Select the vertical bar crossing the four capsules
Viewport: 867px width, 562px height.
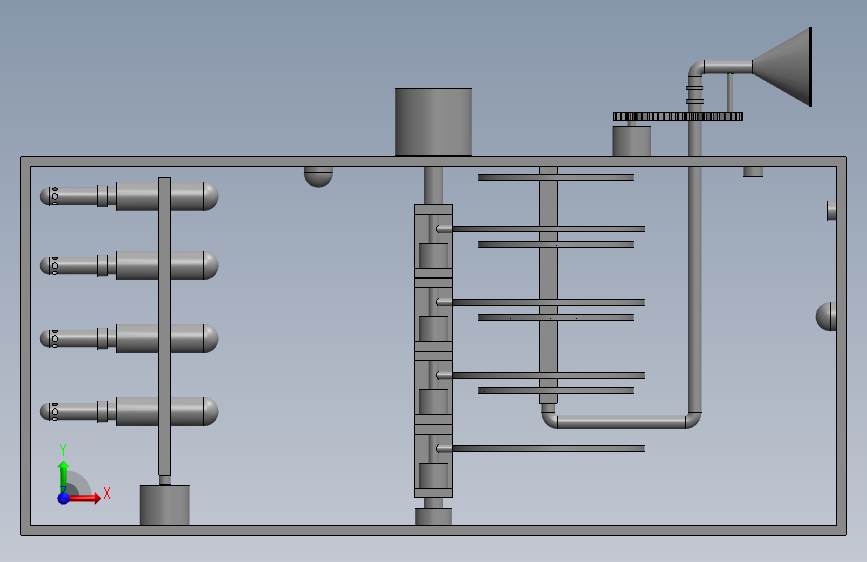[164, 326]
